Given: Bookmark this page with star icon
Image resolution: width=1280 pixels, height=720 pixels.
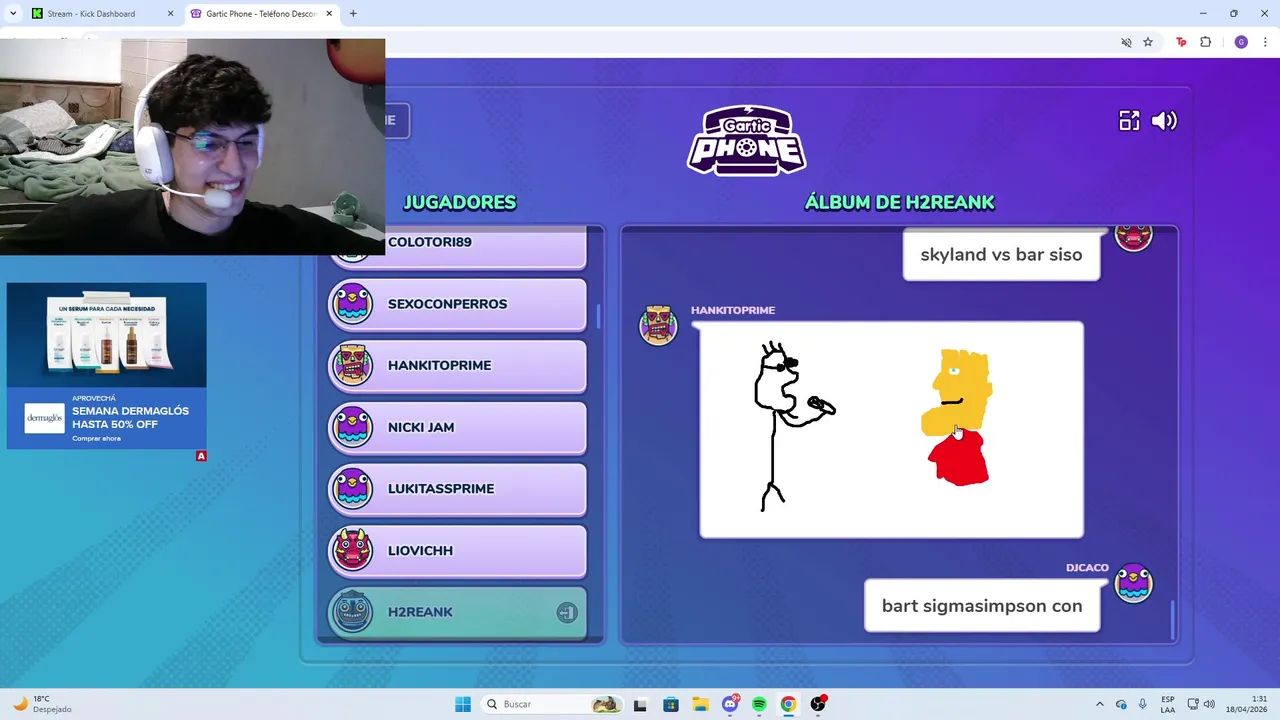Looking at the screenshot, I should click(1148, 42).
